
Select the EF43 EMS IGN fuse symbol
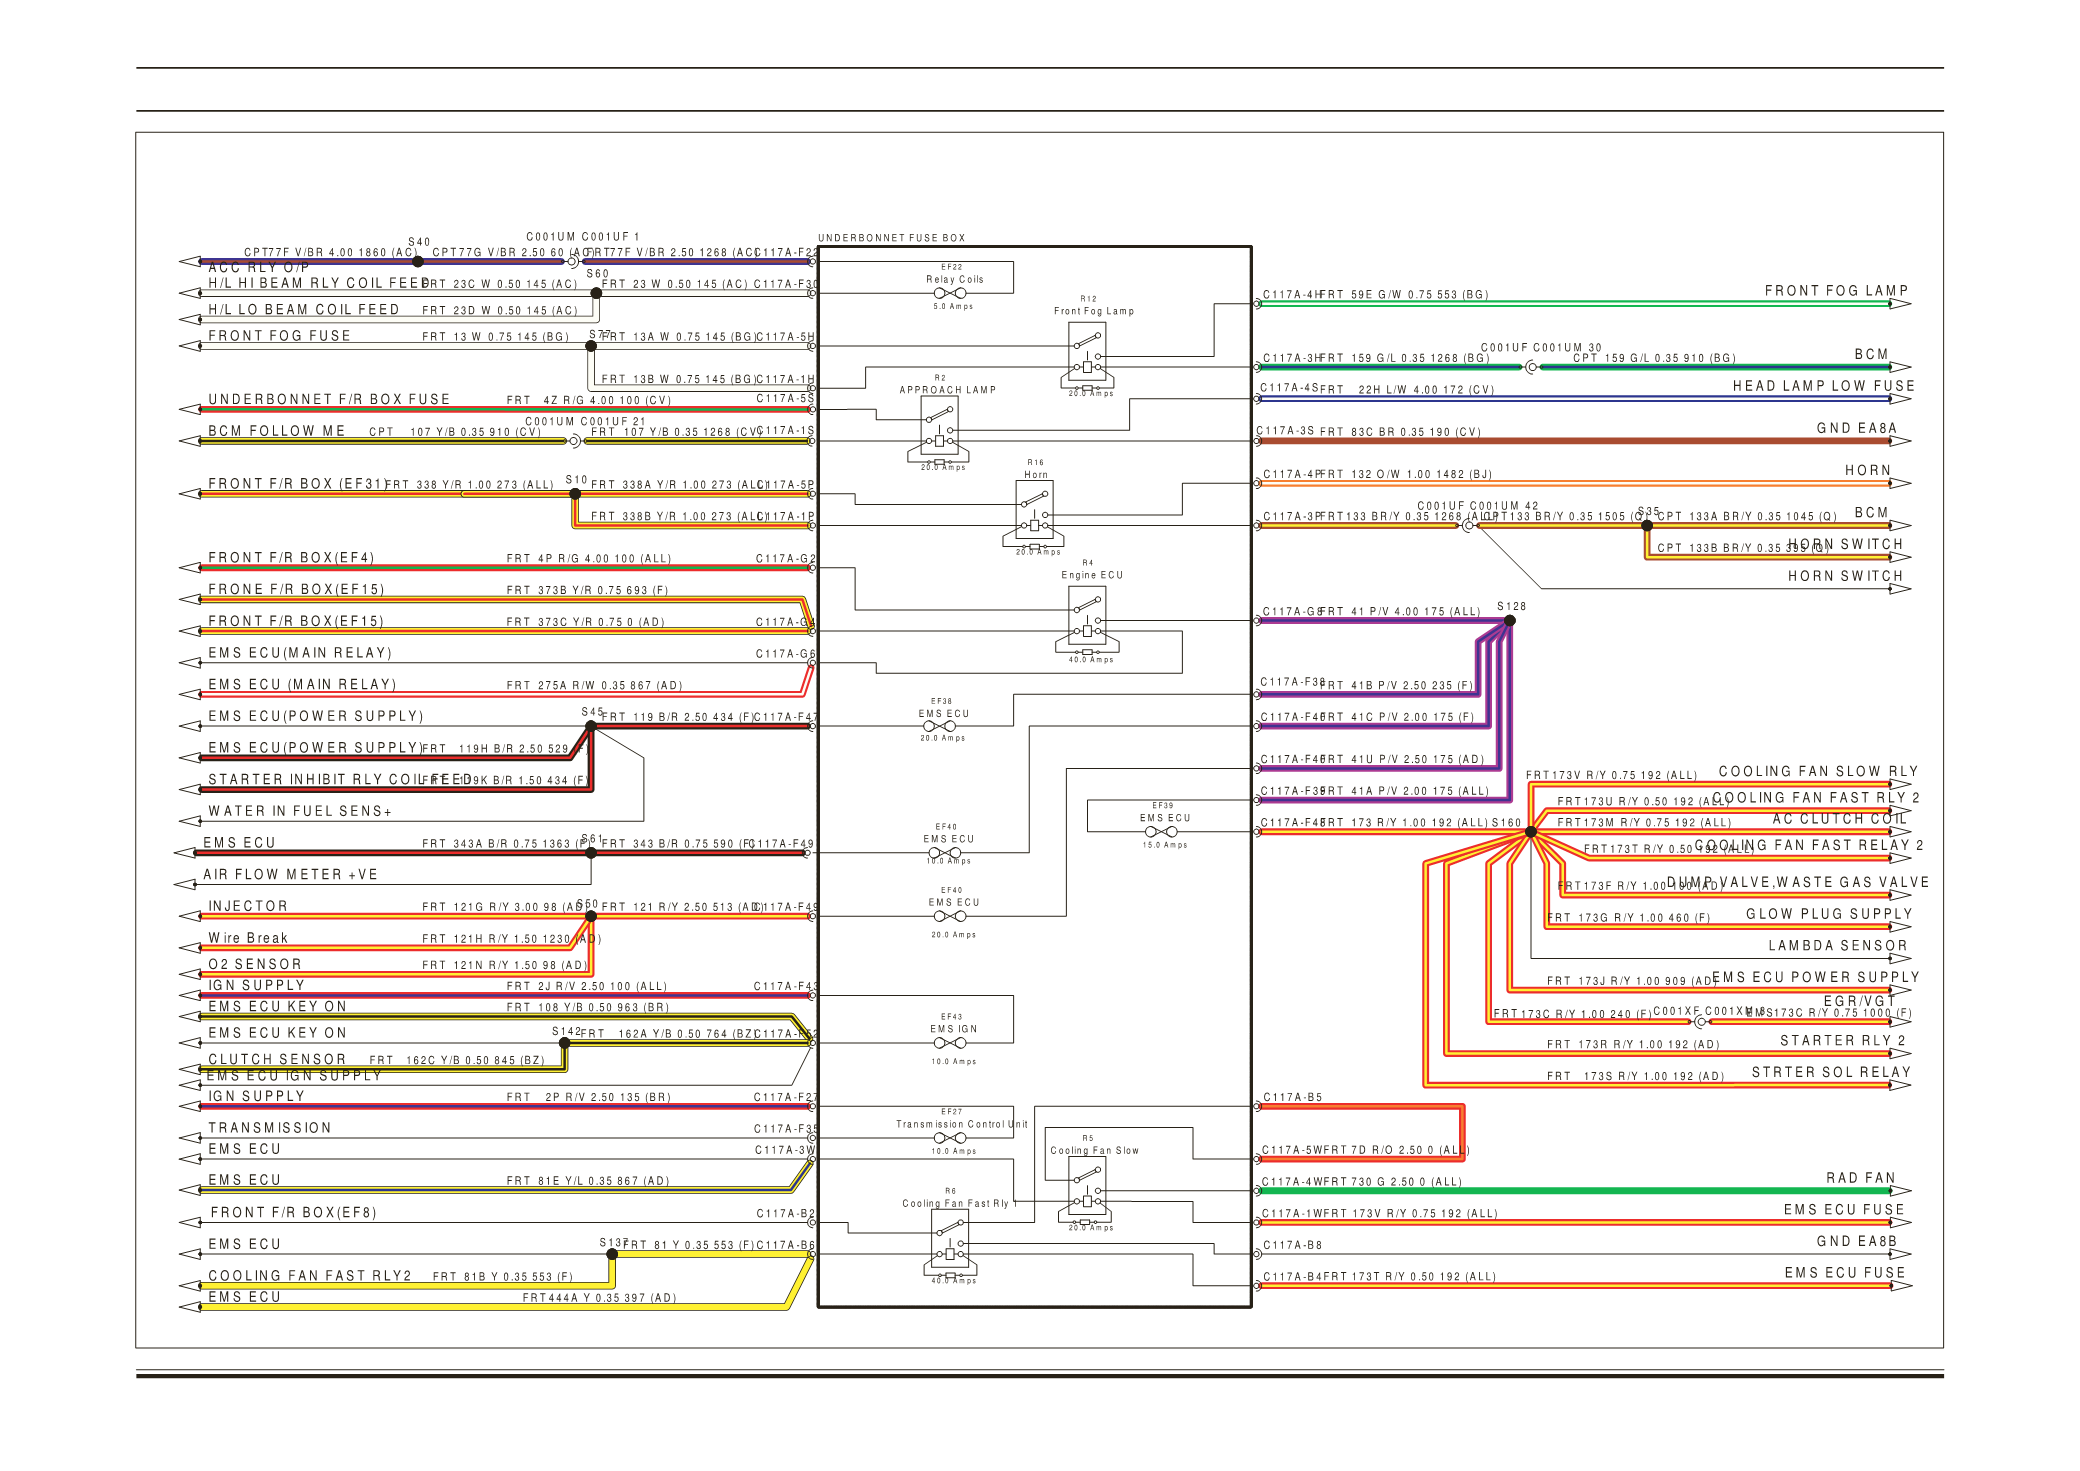pyautogui.click(x=949, y=1043)
